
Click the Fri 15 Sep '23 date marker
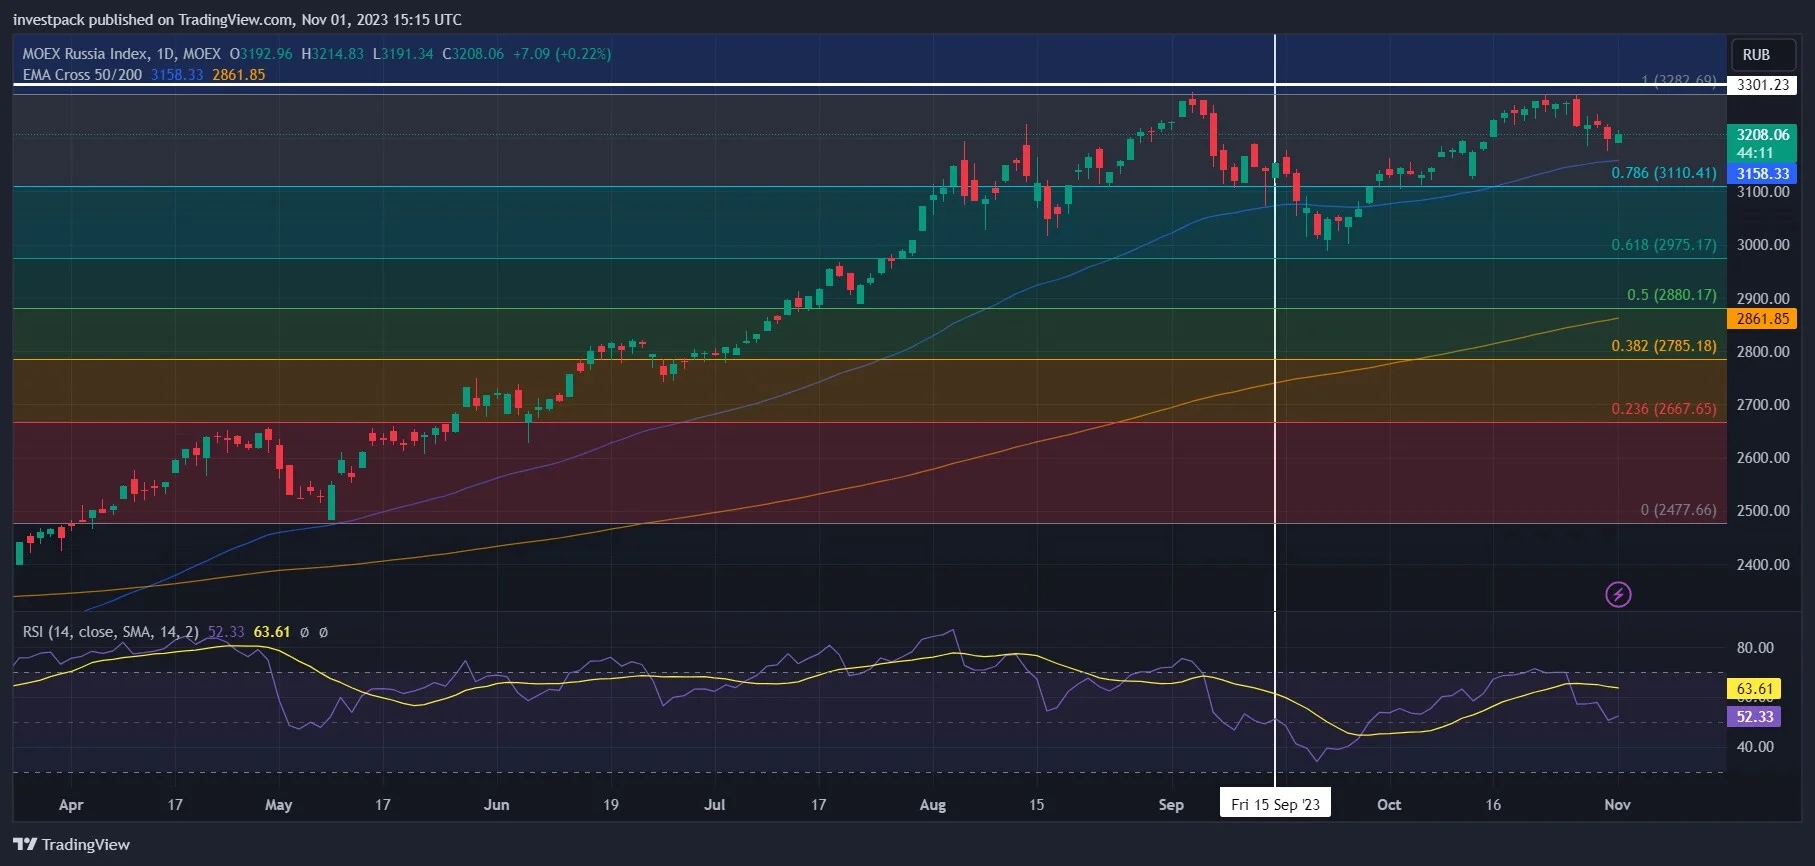1275,804
